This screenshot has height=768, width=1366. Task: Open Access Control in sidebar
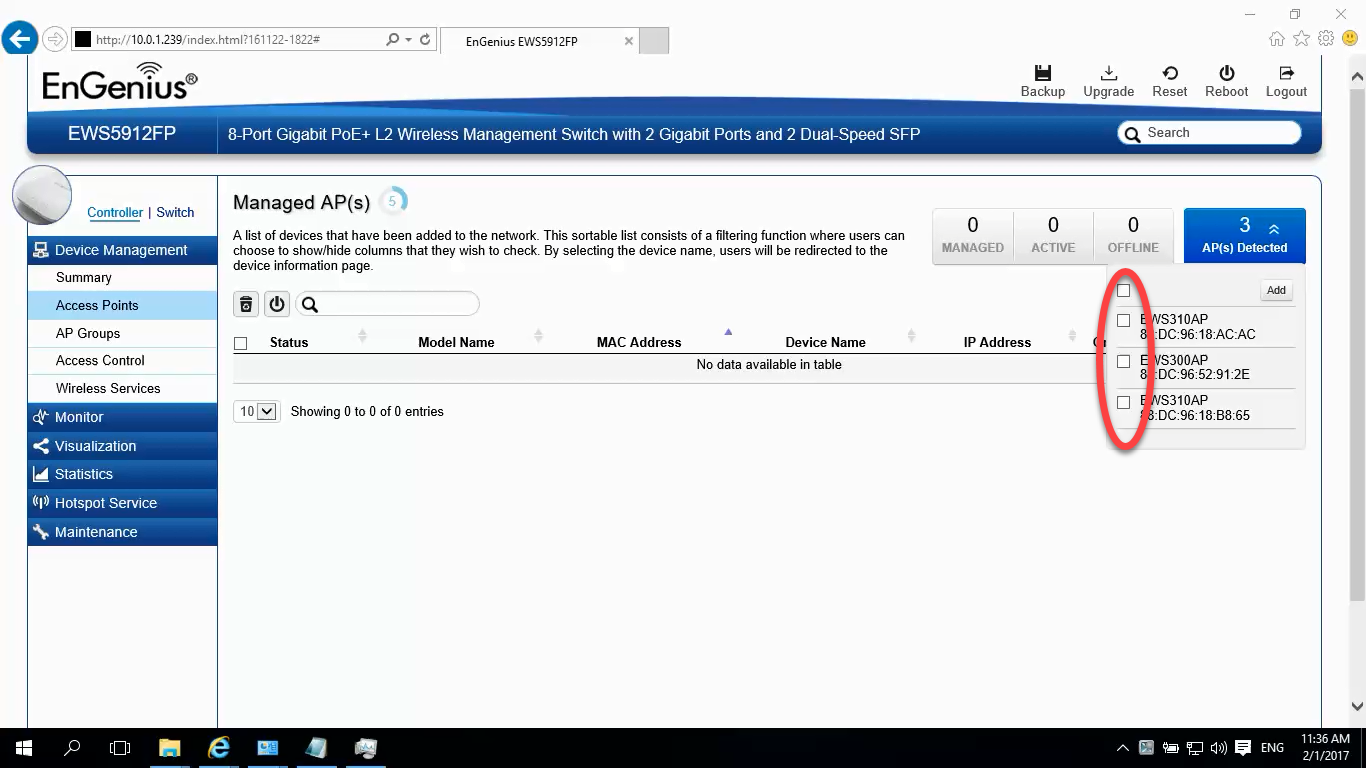click(122, 360)
